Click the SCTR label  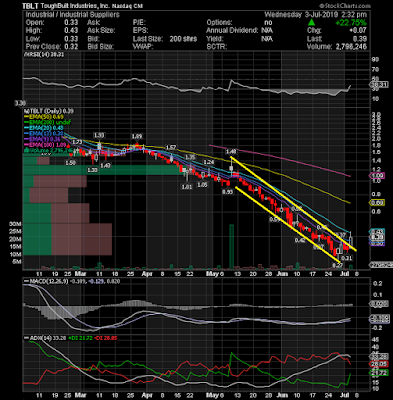tap(216, 47)
